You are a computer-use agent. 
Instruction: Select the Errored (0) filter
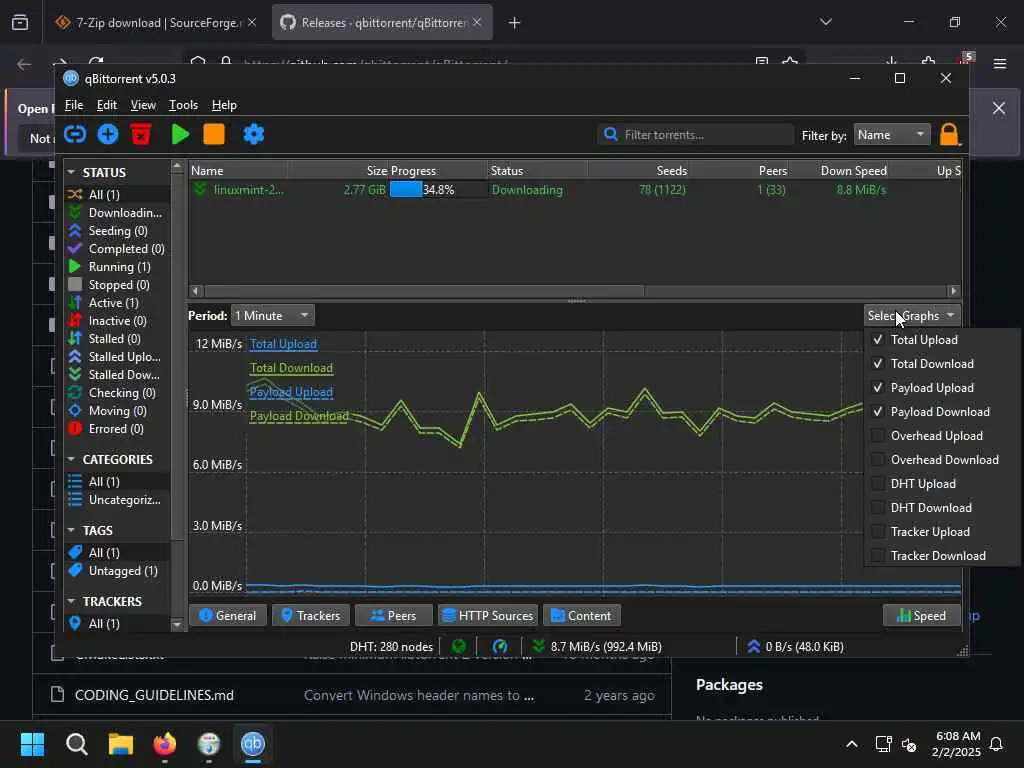click(x=116, y=428)
